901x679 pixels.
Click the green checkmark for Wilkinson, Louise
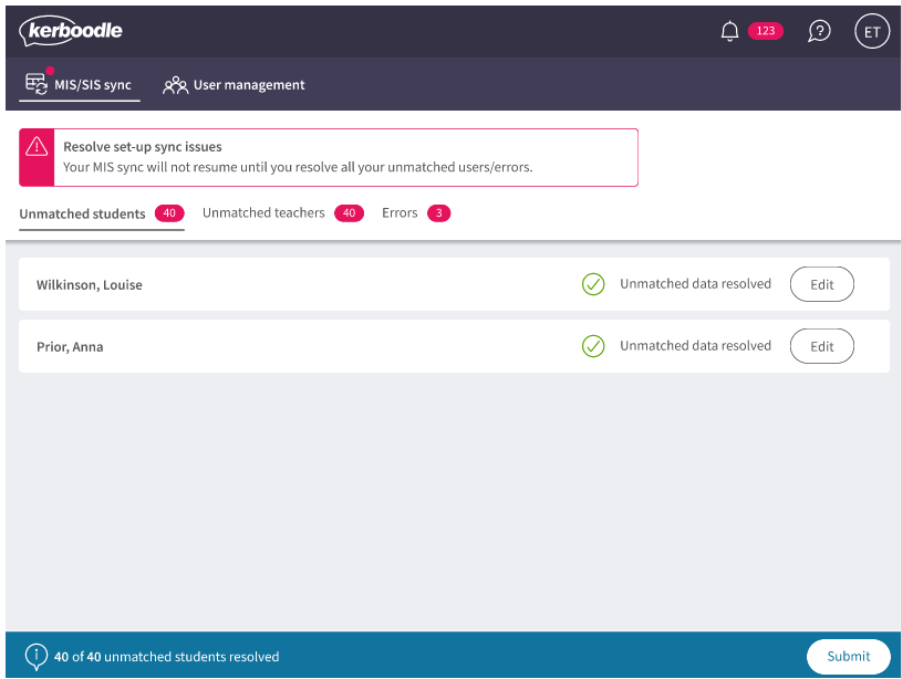point(593,284)
